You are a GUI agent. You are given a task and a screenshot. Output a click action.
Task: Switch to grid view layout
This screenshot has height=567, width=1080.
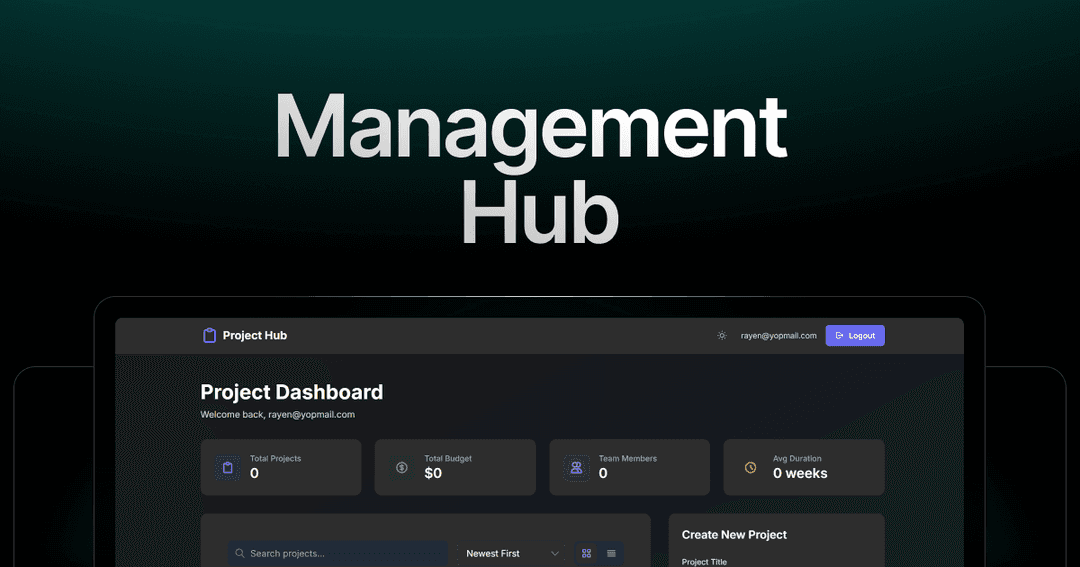pos(587,553)
